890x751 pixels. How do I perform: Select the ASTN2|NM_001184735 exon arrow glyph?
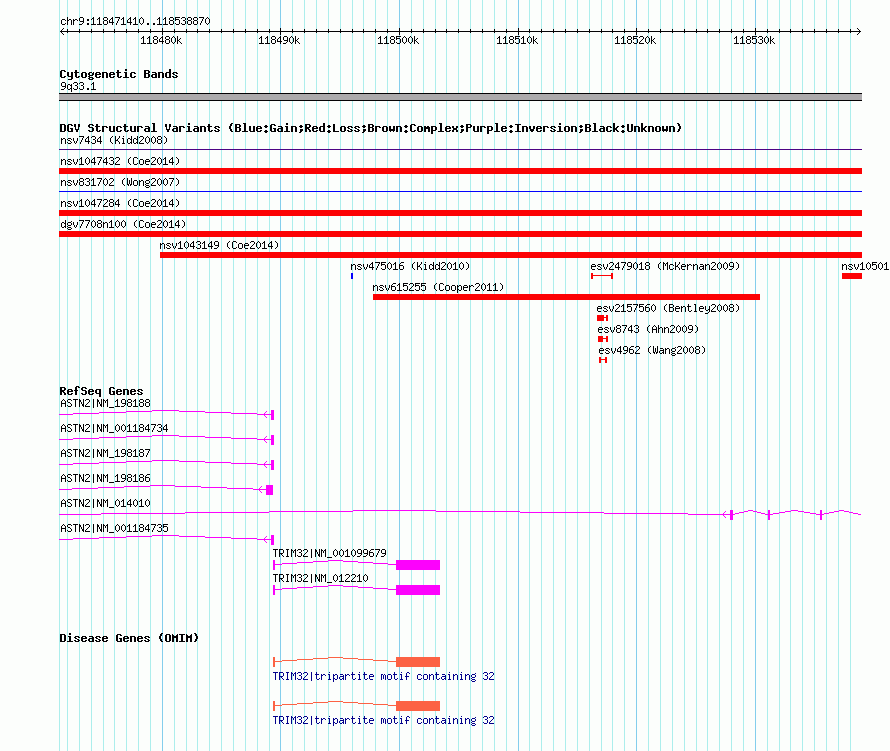[269, 540]
